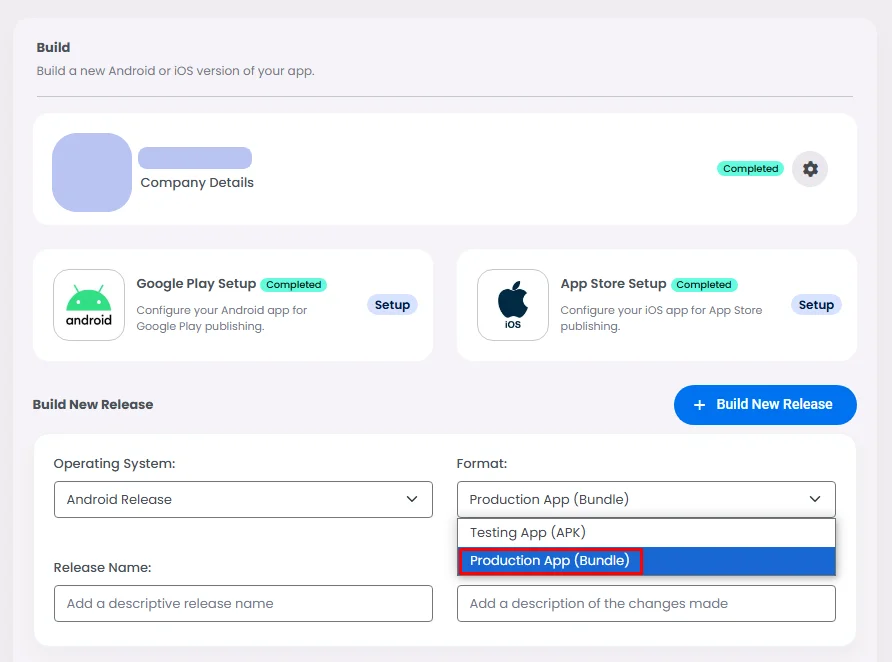Expand the Operating System chevron arrow

click(412, 499)
